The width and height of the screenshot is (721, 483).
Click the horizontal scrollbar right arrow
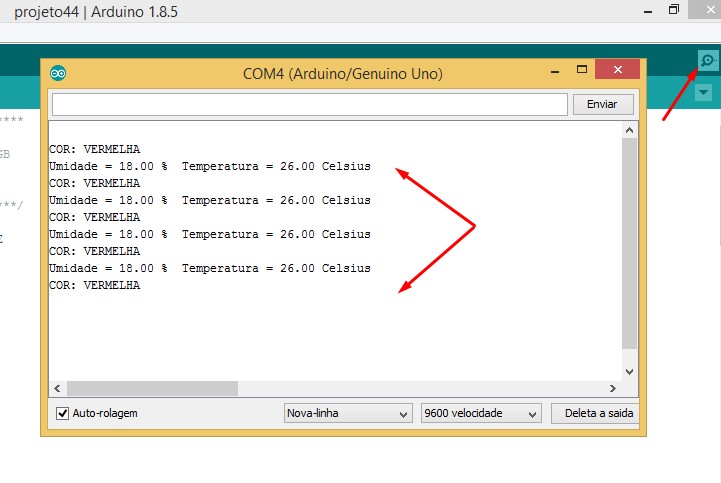tap(612, 388)
